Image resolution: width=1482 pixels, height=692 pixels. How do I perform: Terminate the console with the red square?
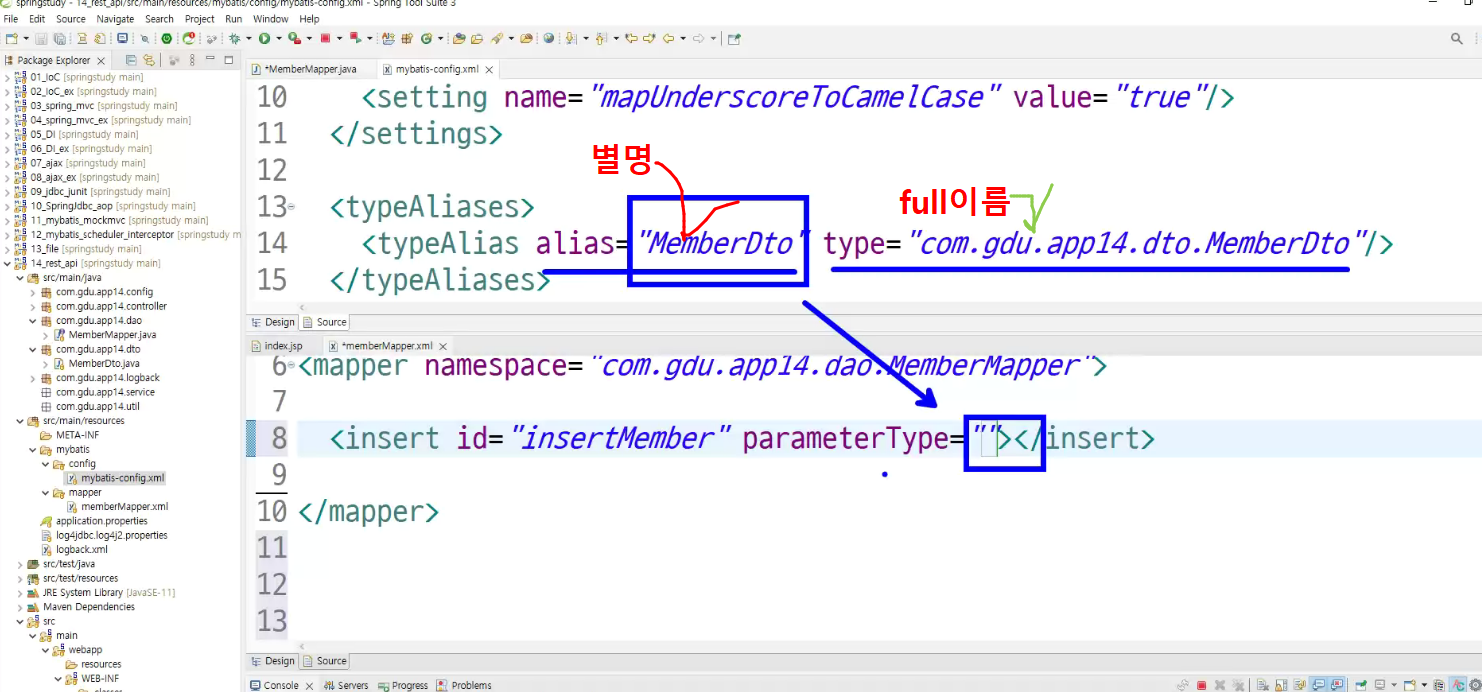[1202, 685]
